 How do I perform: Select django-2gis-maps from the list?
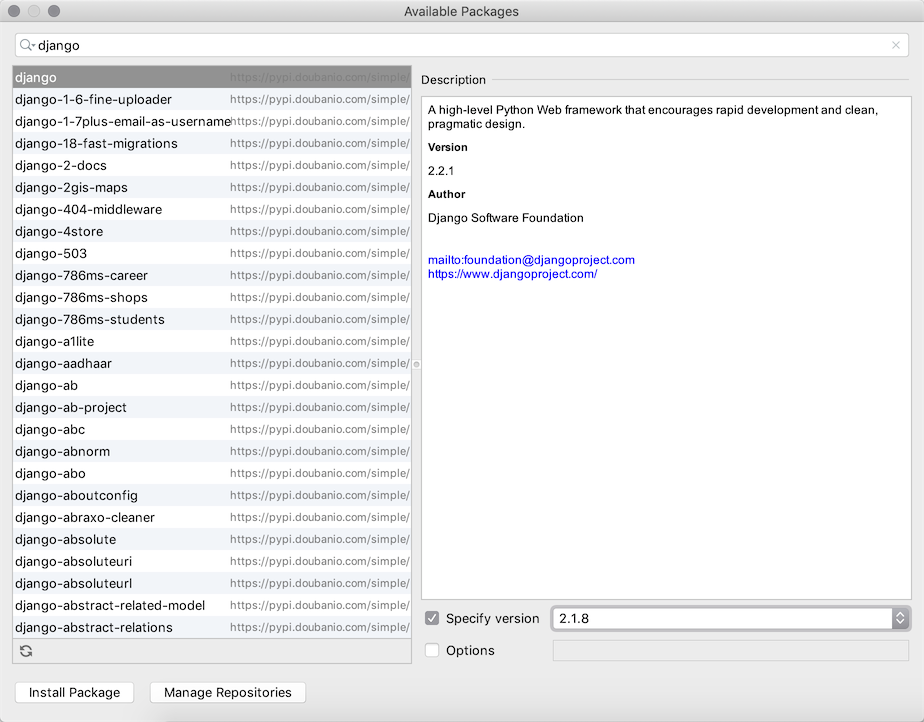[x=71, y=187]
